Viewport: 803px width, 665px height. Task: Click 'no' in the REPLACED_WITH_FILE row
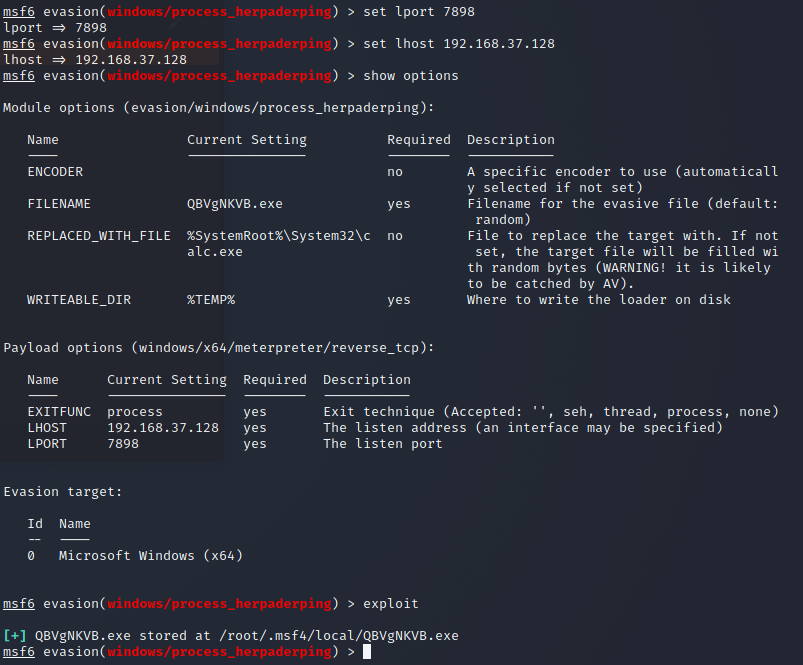(x=395, y=235)
